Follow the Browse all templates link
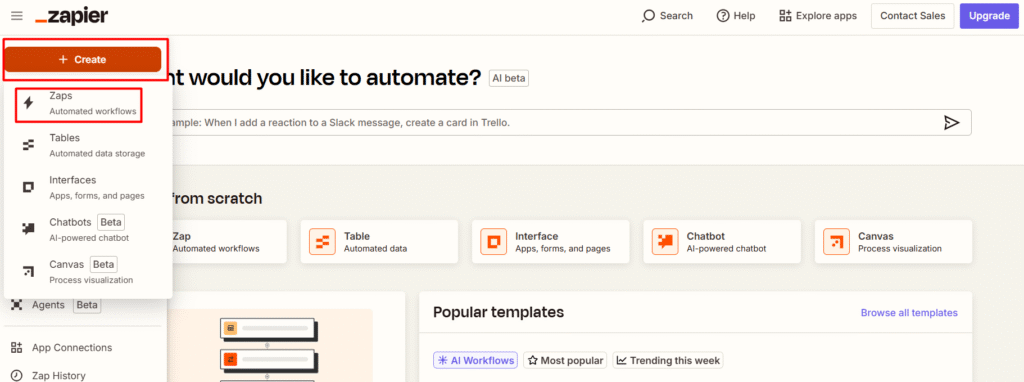The image size is (1024, 382). tap(909, 313)
